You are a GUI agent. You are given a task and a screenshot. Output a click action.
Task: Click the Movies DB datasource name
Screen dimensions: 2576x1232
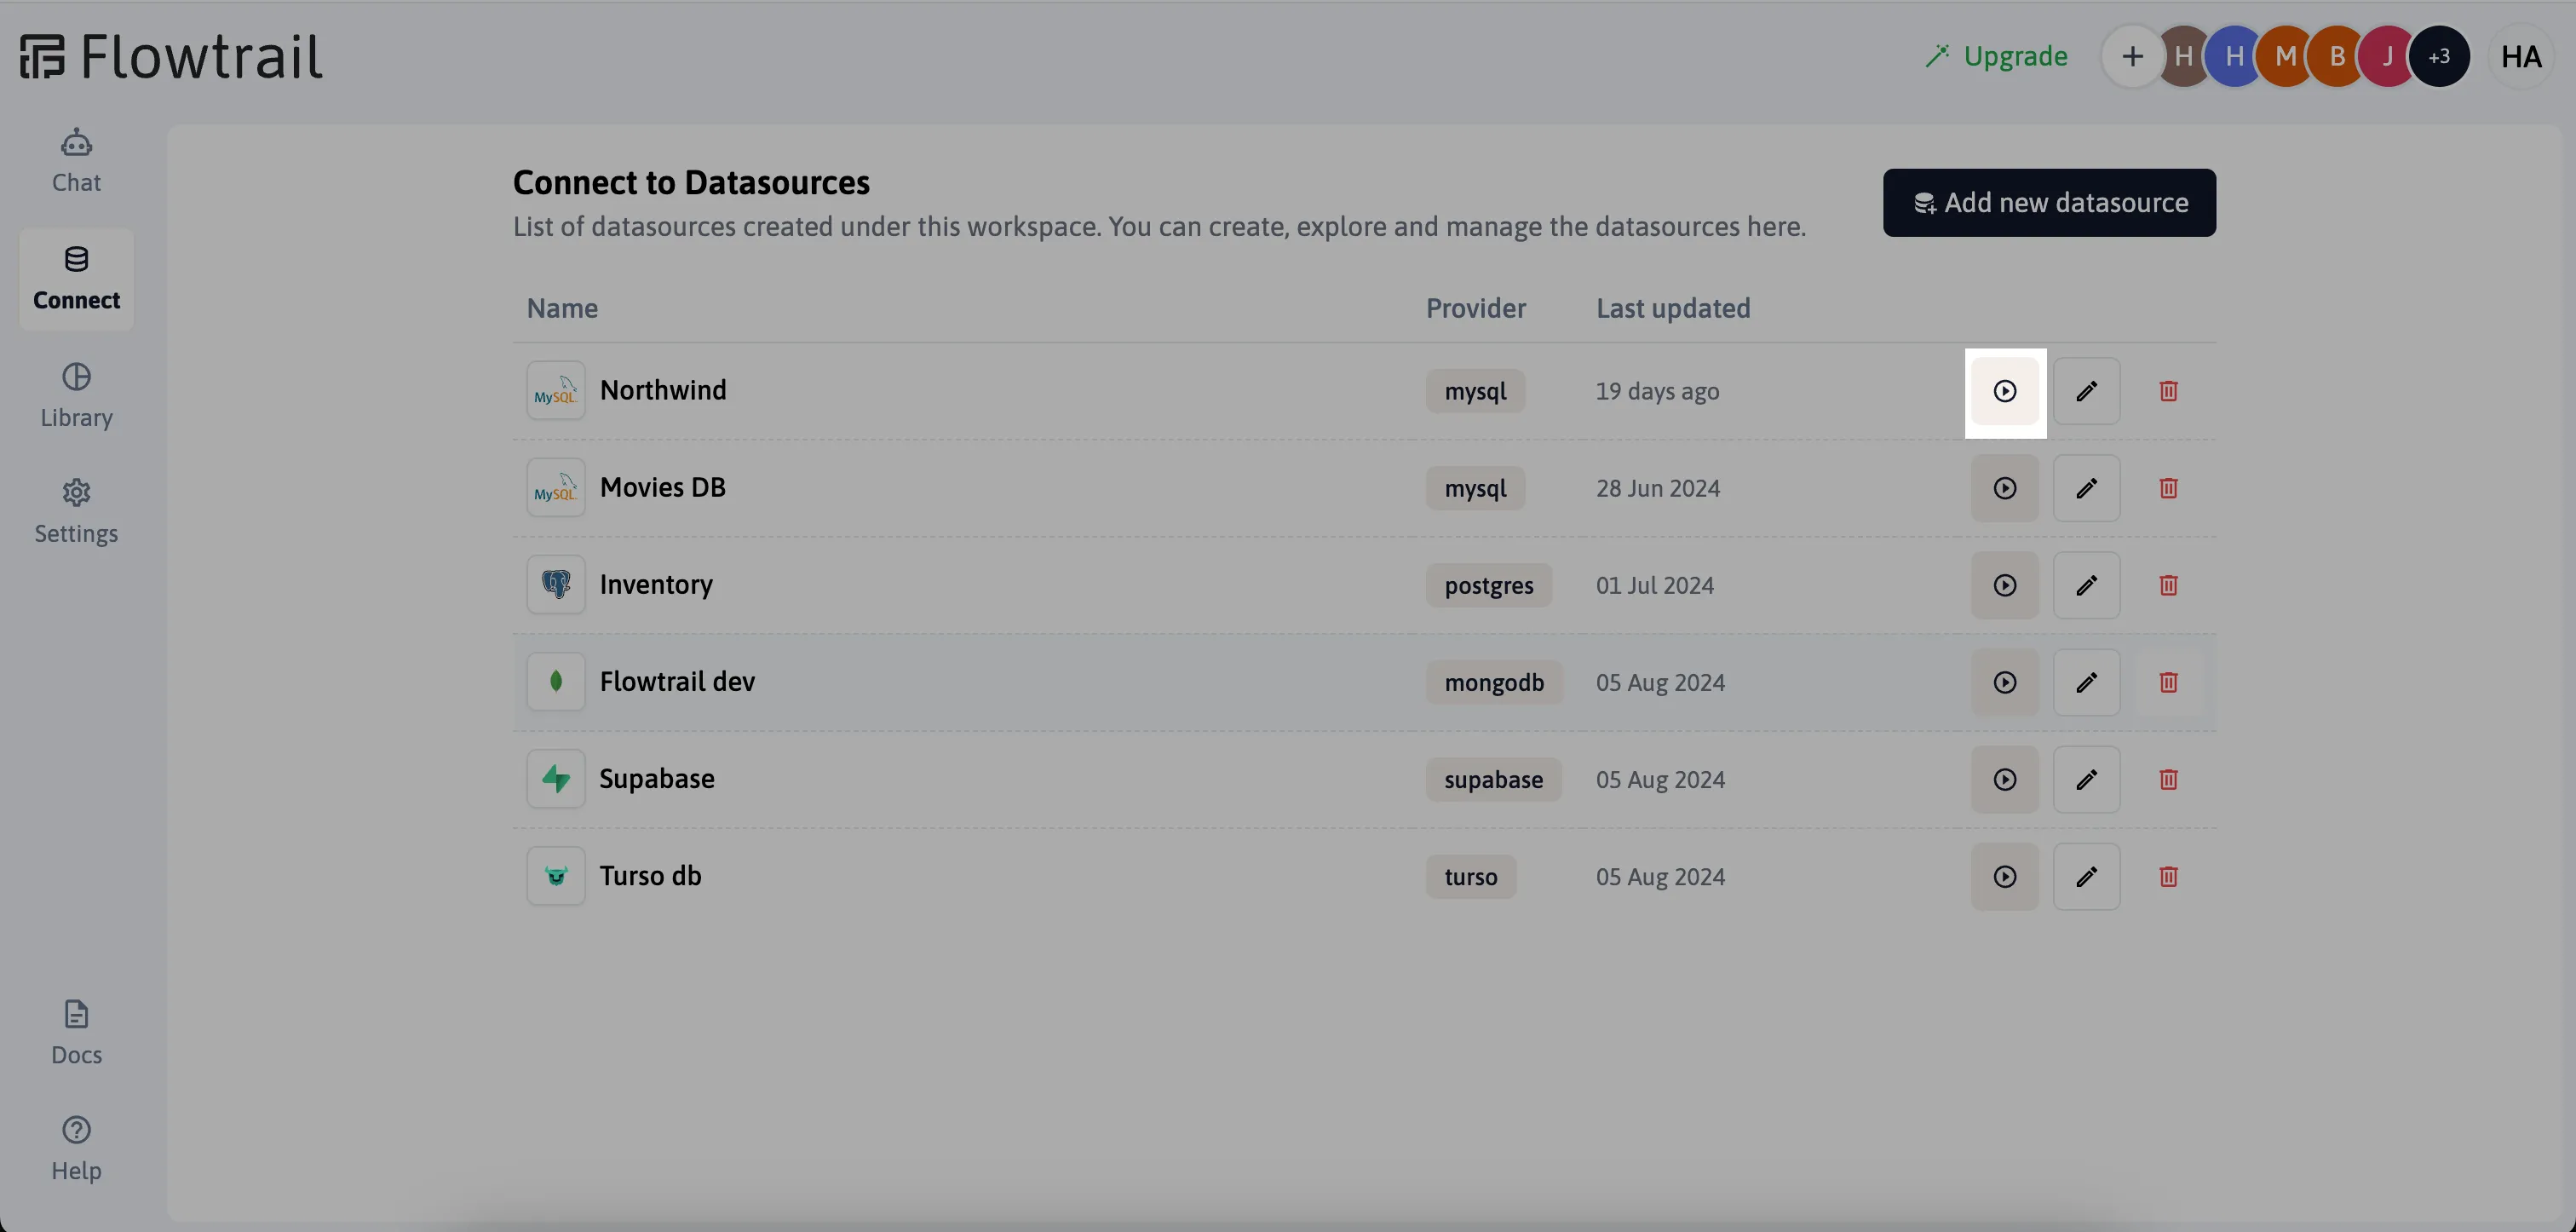click(663, 487)
